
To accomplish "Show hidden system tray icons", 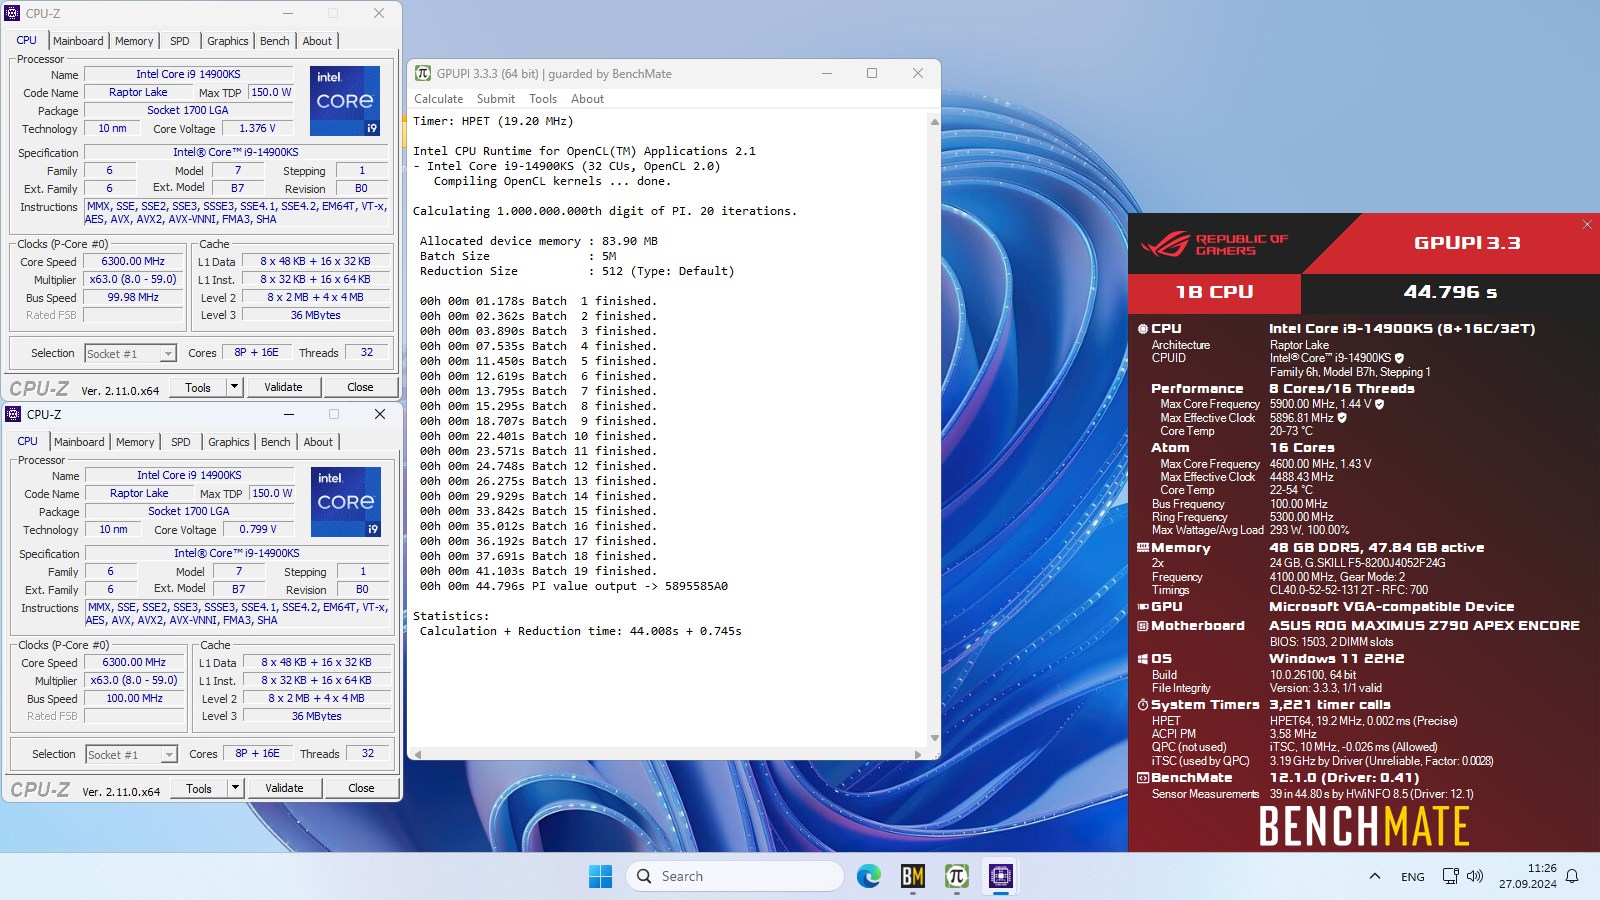I will coord(1374,876).
